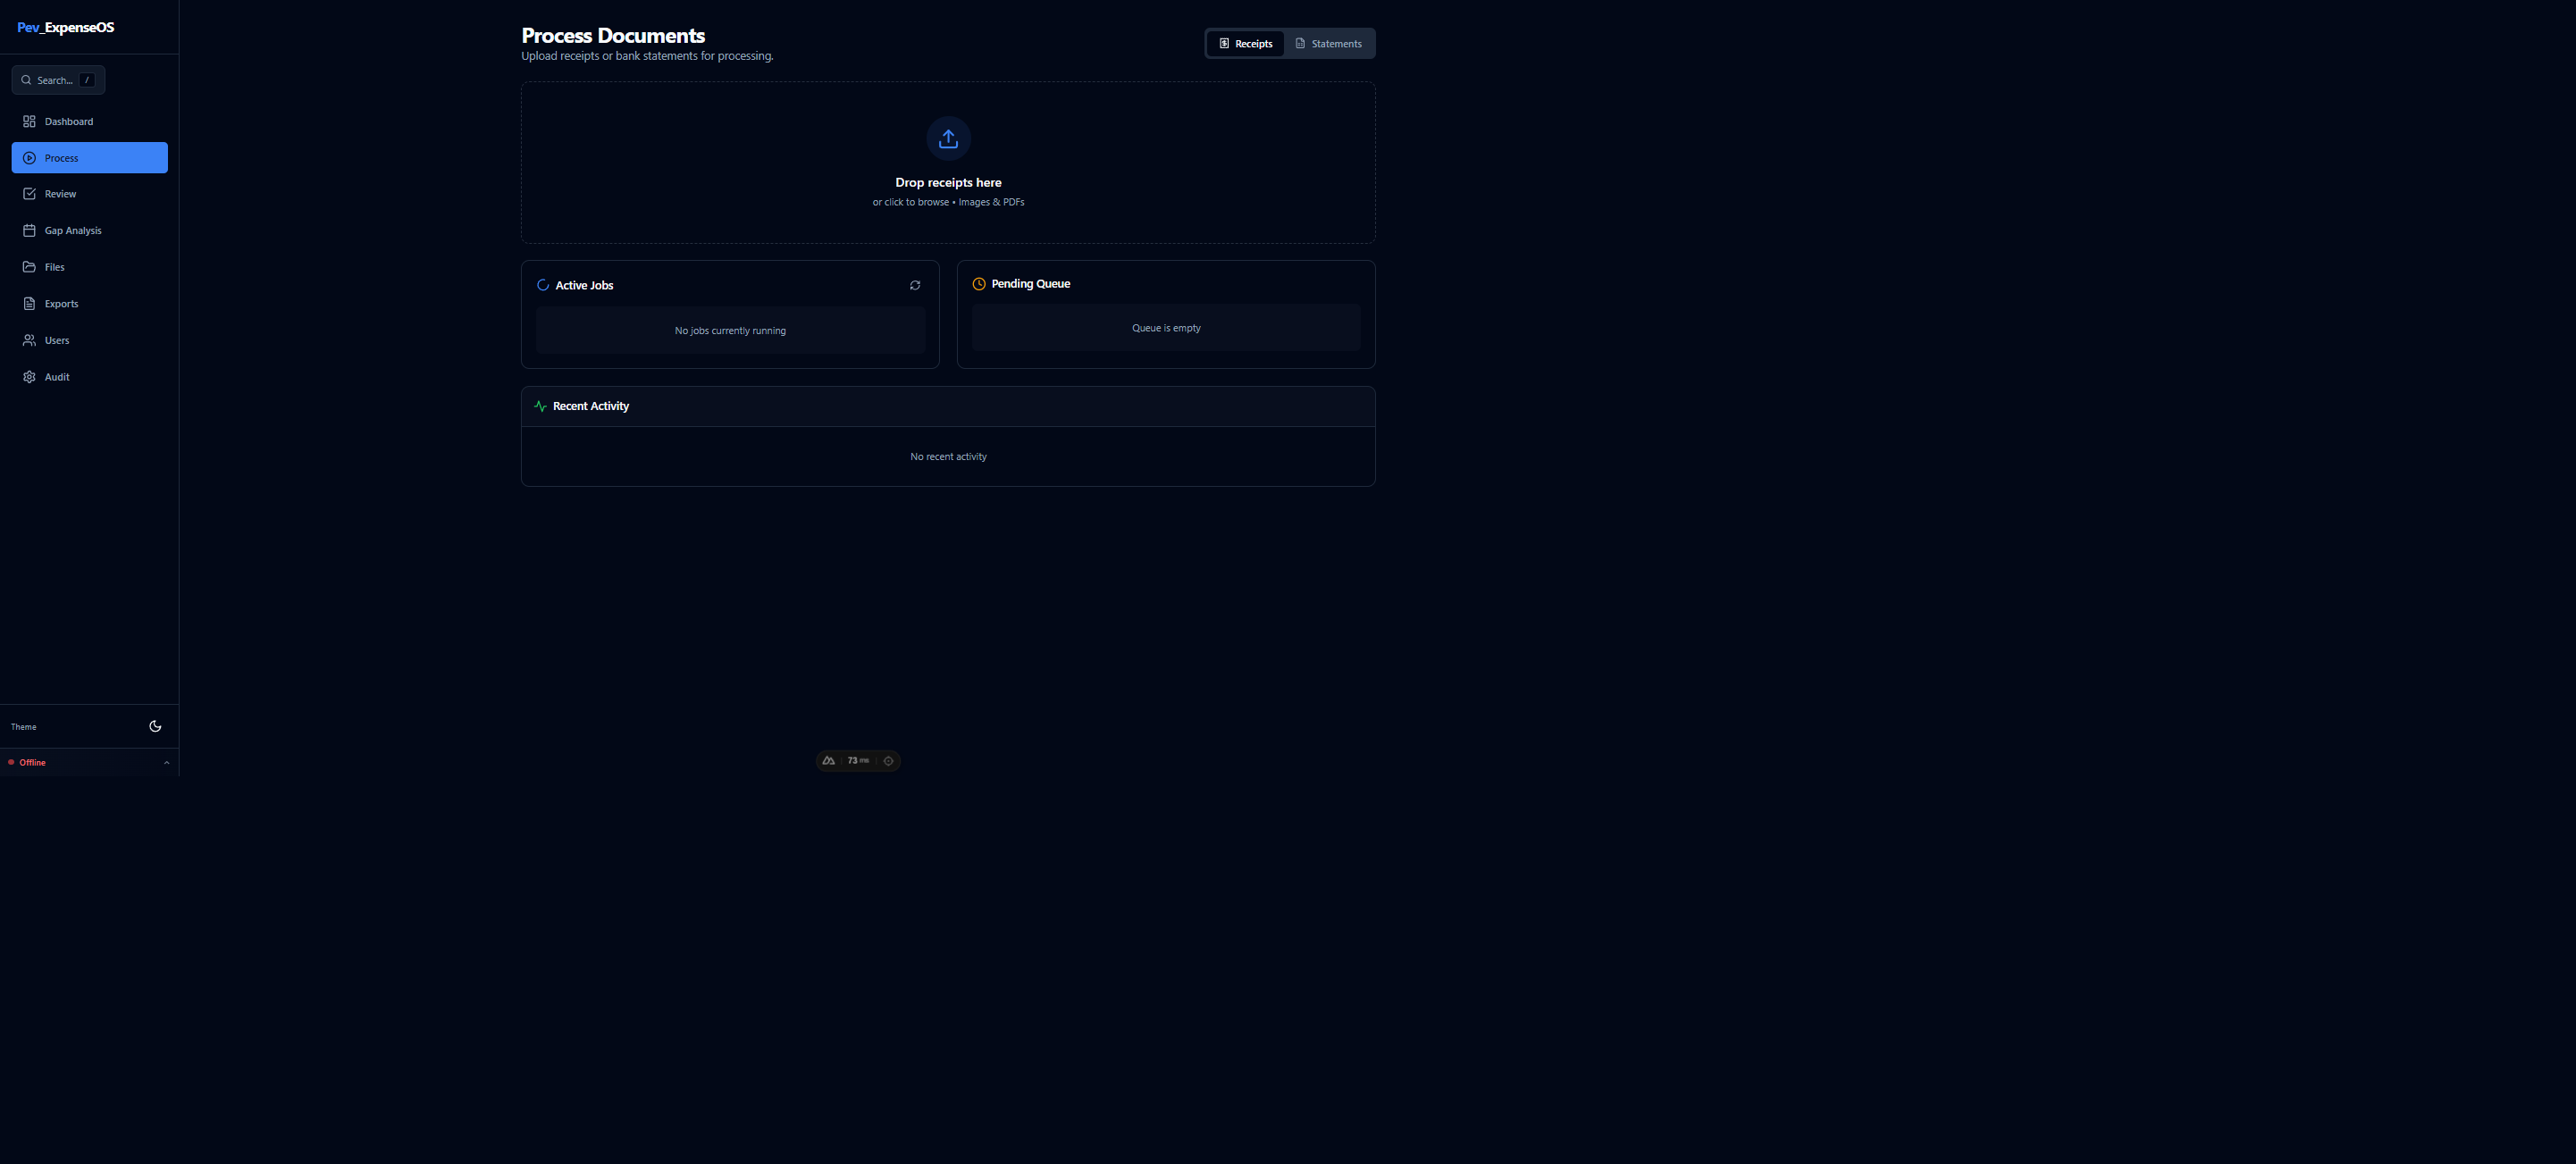2576x1164 pixels.
Task: Click the Offline status indicator
Action: coord(32,763)
